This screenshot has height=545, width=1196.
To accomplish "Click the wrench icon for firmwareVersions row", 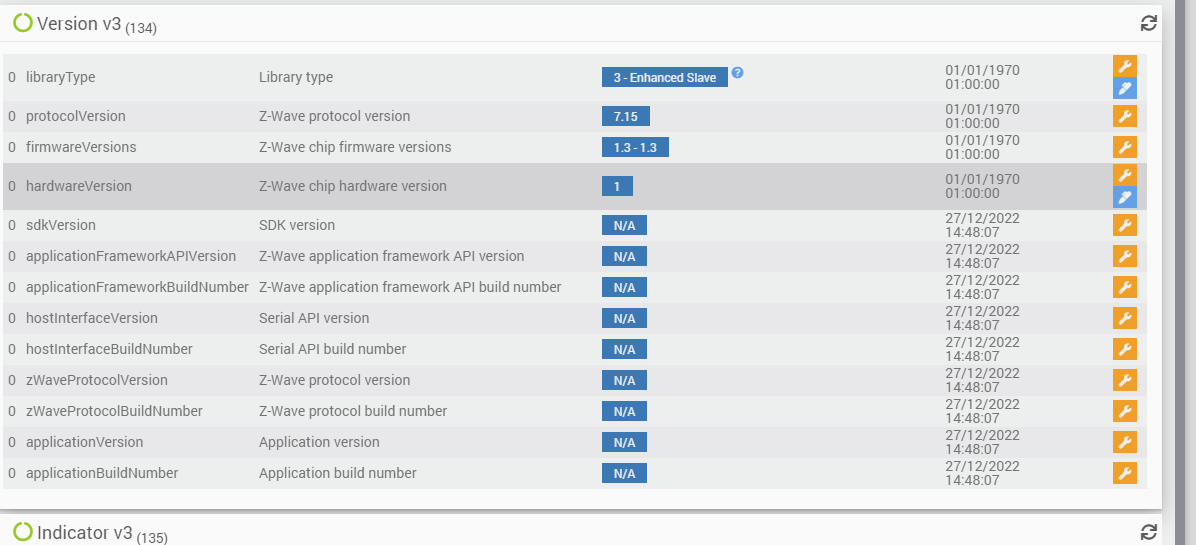I will [1125, 147].
